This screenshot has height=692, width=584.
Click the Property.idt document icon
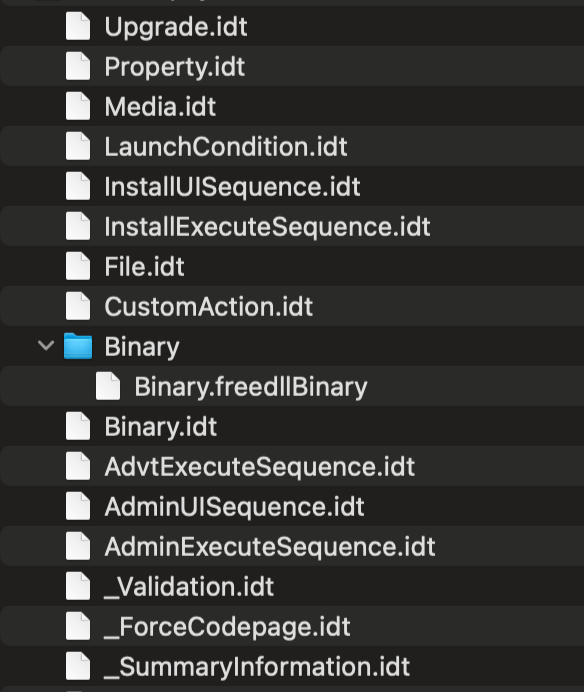[78, 66]
